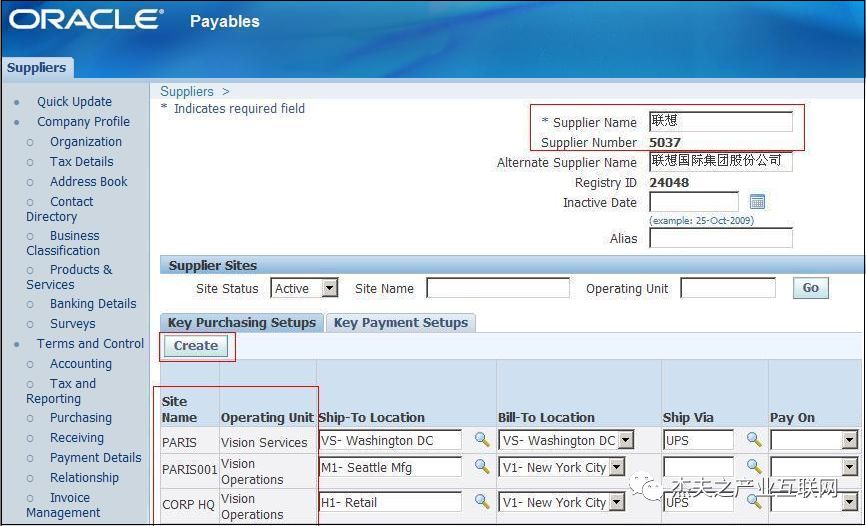Click Supplier Number 5037

[665, 143]
